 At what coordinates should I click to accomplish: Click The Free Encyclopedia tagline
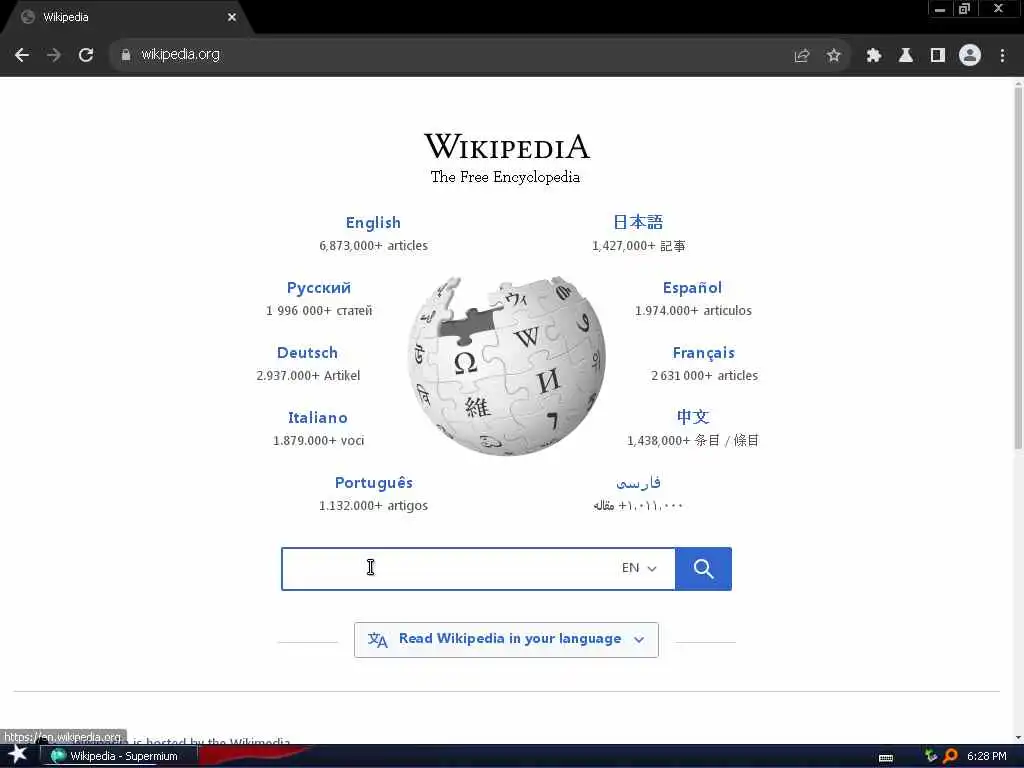505,177
